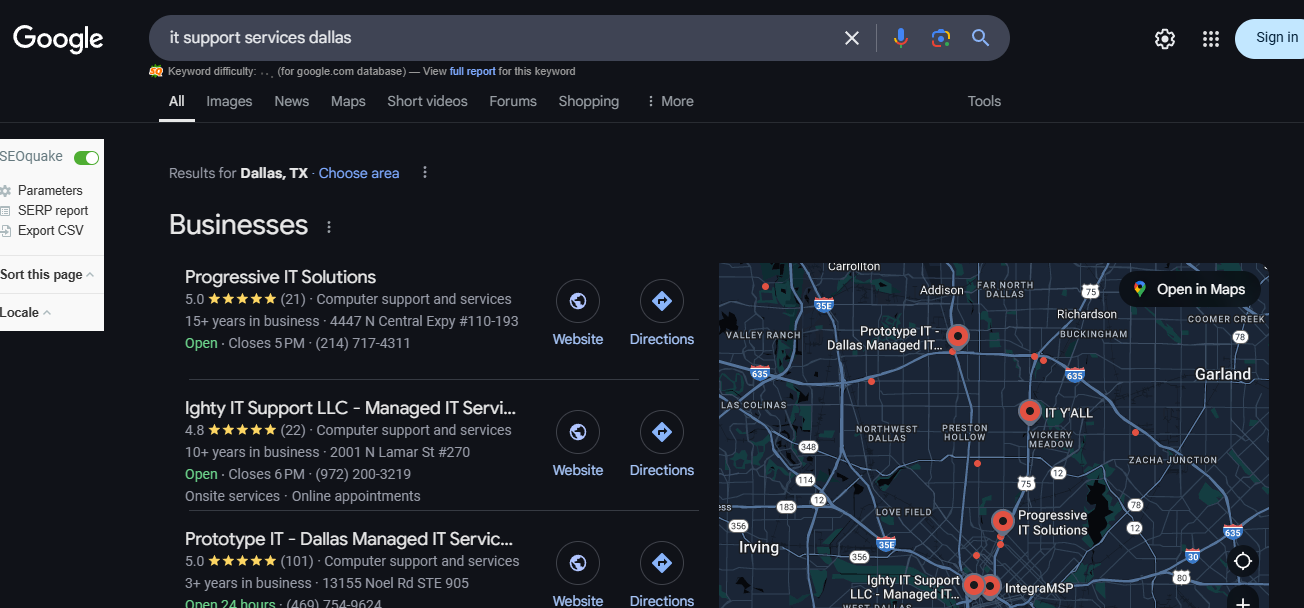The height and width of the screenshot is (608, 1304).
Task: Open Prototype IT website globe icon
Action: (x=578, y=563)
